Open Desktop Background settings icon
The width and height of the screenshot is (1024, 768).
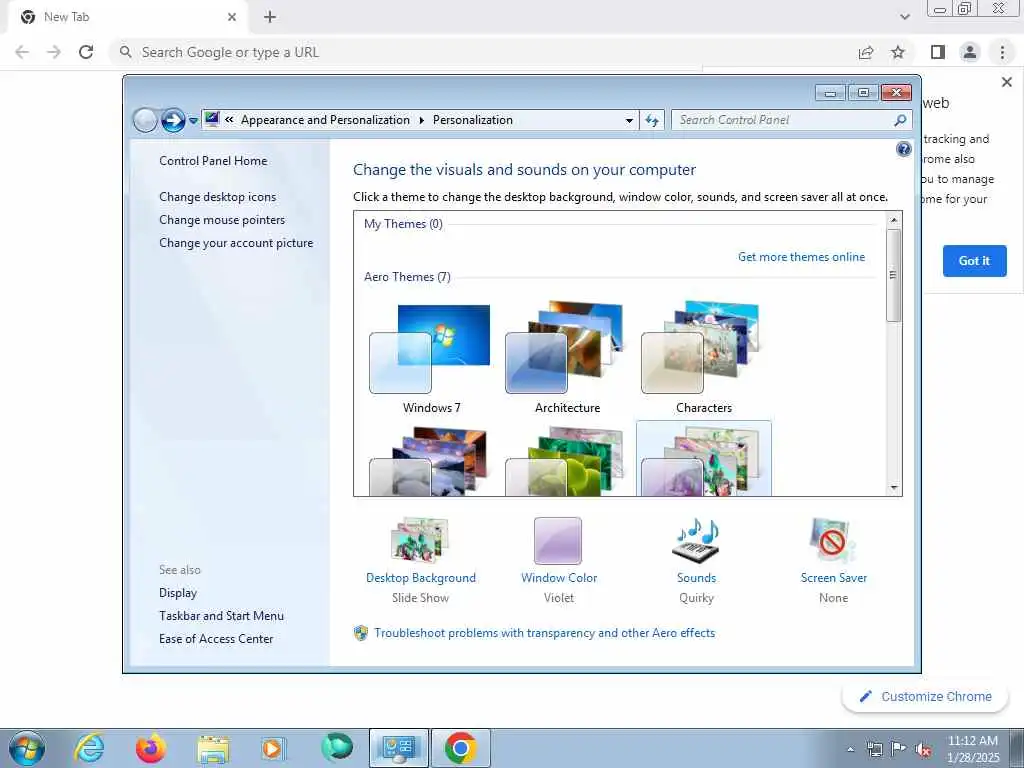tap(420, 541)
